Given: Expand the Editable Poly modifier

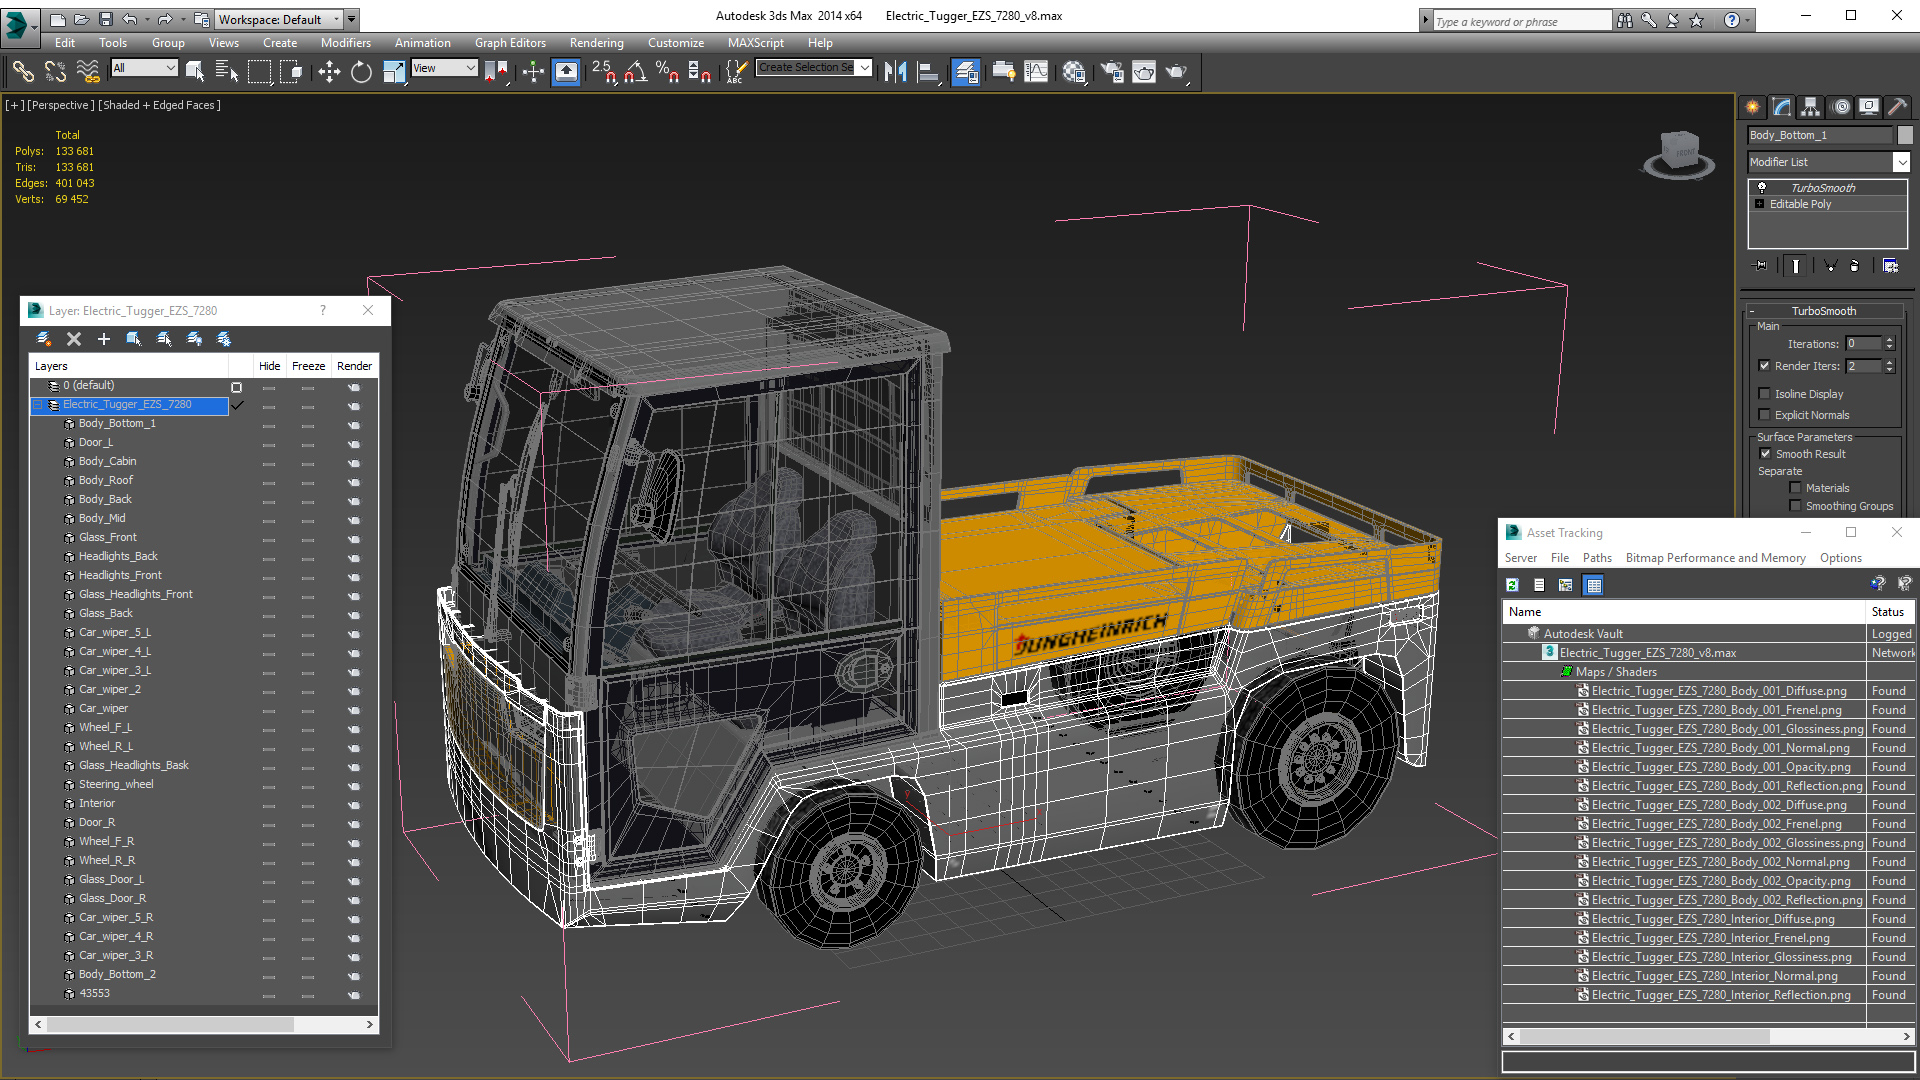Looking at the screenshot, I should pyautogui.click(x=1760, y=204).
